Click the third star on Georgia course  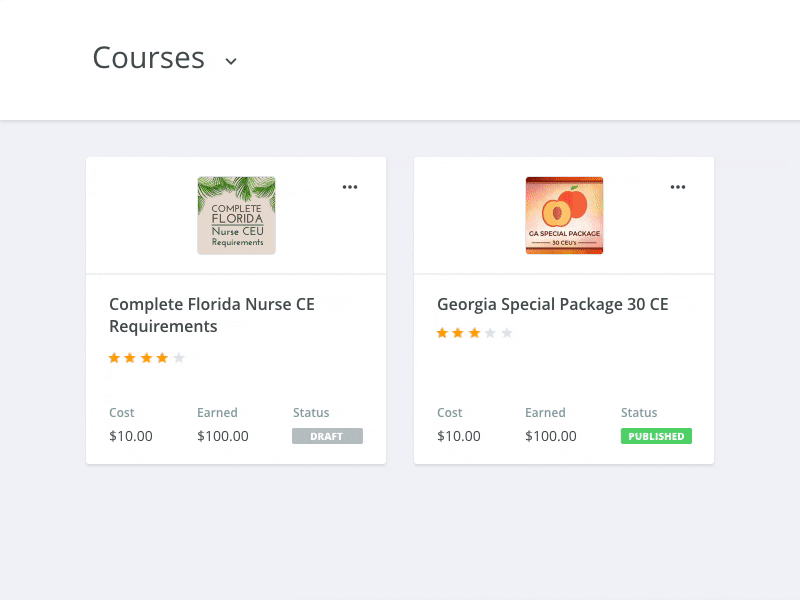point(474,333)
